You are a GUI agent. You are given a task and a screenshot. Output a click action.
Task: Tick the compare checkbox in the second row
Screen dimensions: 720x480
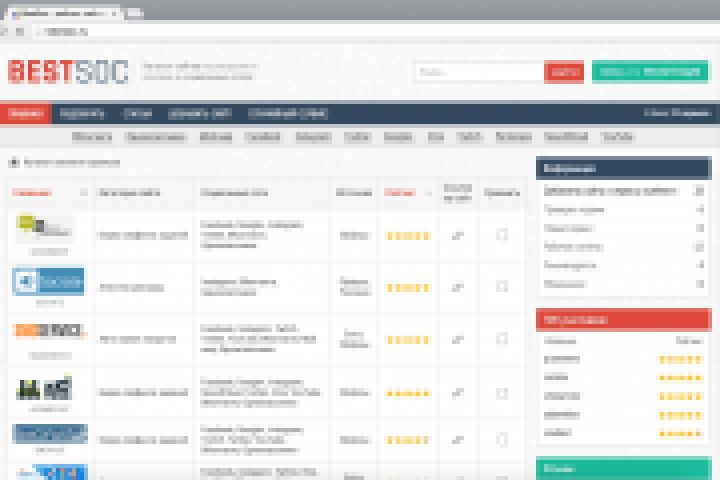click(x=502, y=287)
